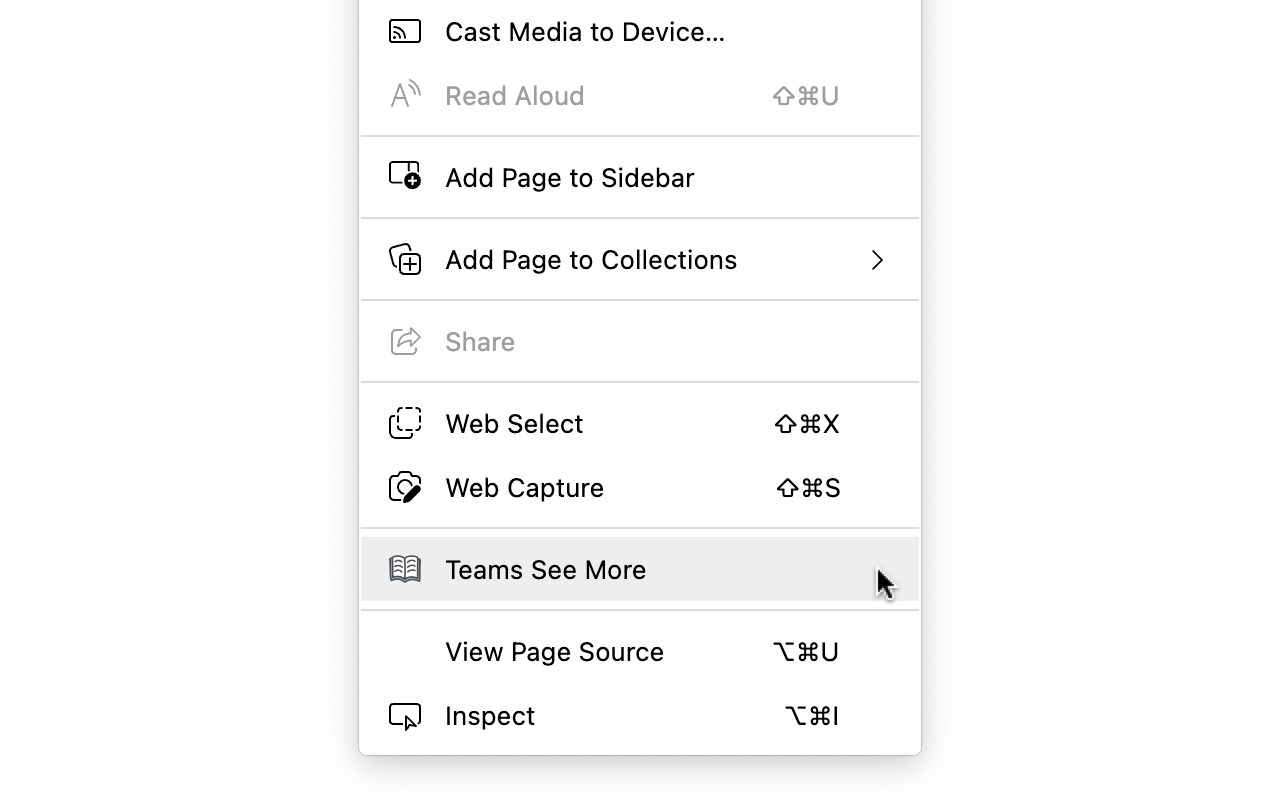Click the Web Capture camera icon

pyautogui.click(x=405, y=487)
